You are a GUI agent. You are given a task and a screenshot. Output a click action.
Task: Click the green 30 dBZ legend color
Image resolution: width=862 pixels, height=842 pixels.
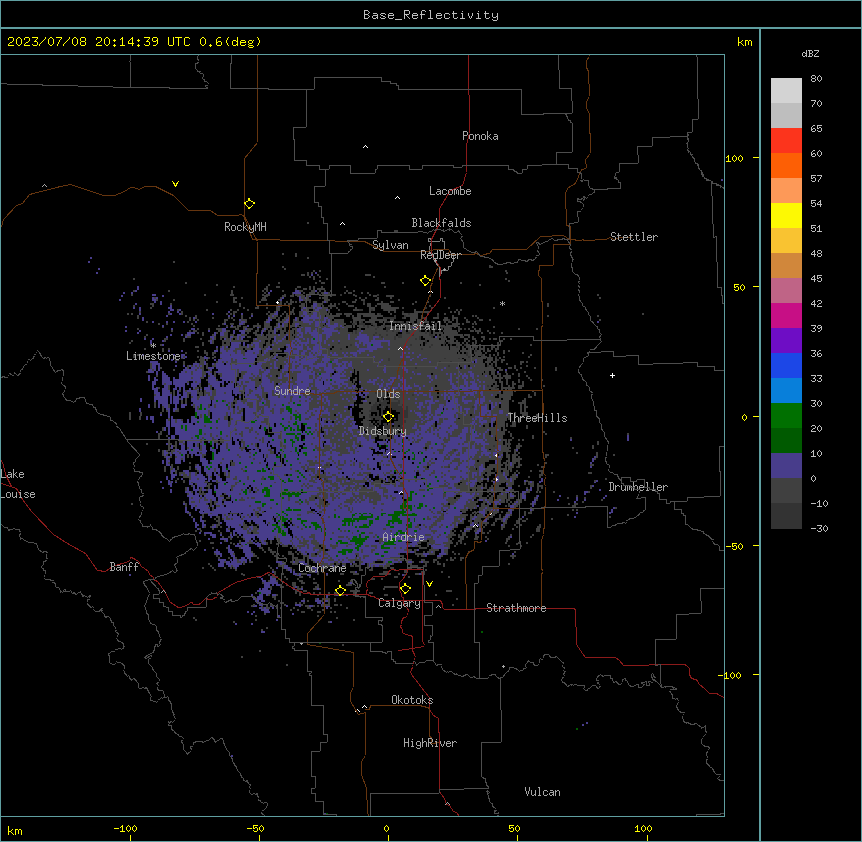click(786, 416)
